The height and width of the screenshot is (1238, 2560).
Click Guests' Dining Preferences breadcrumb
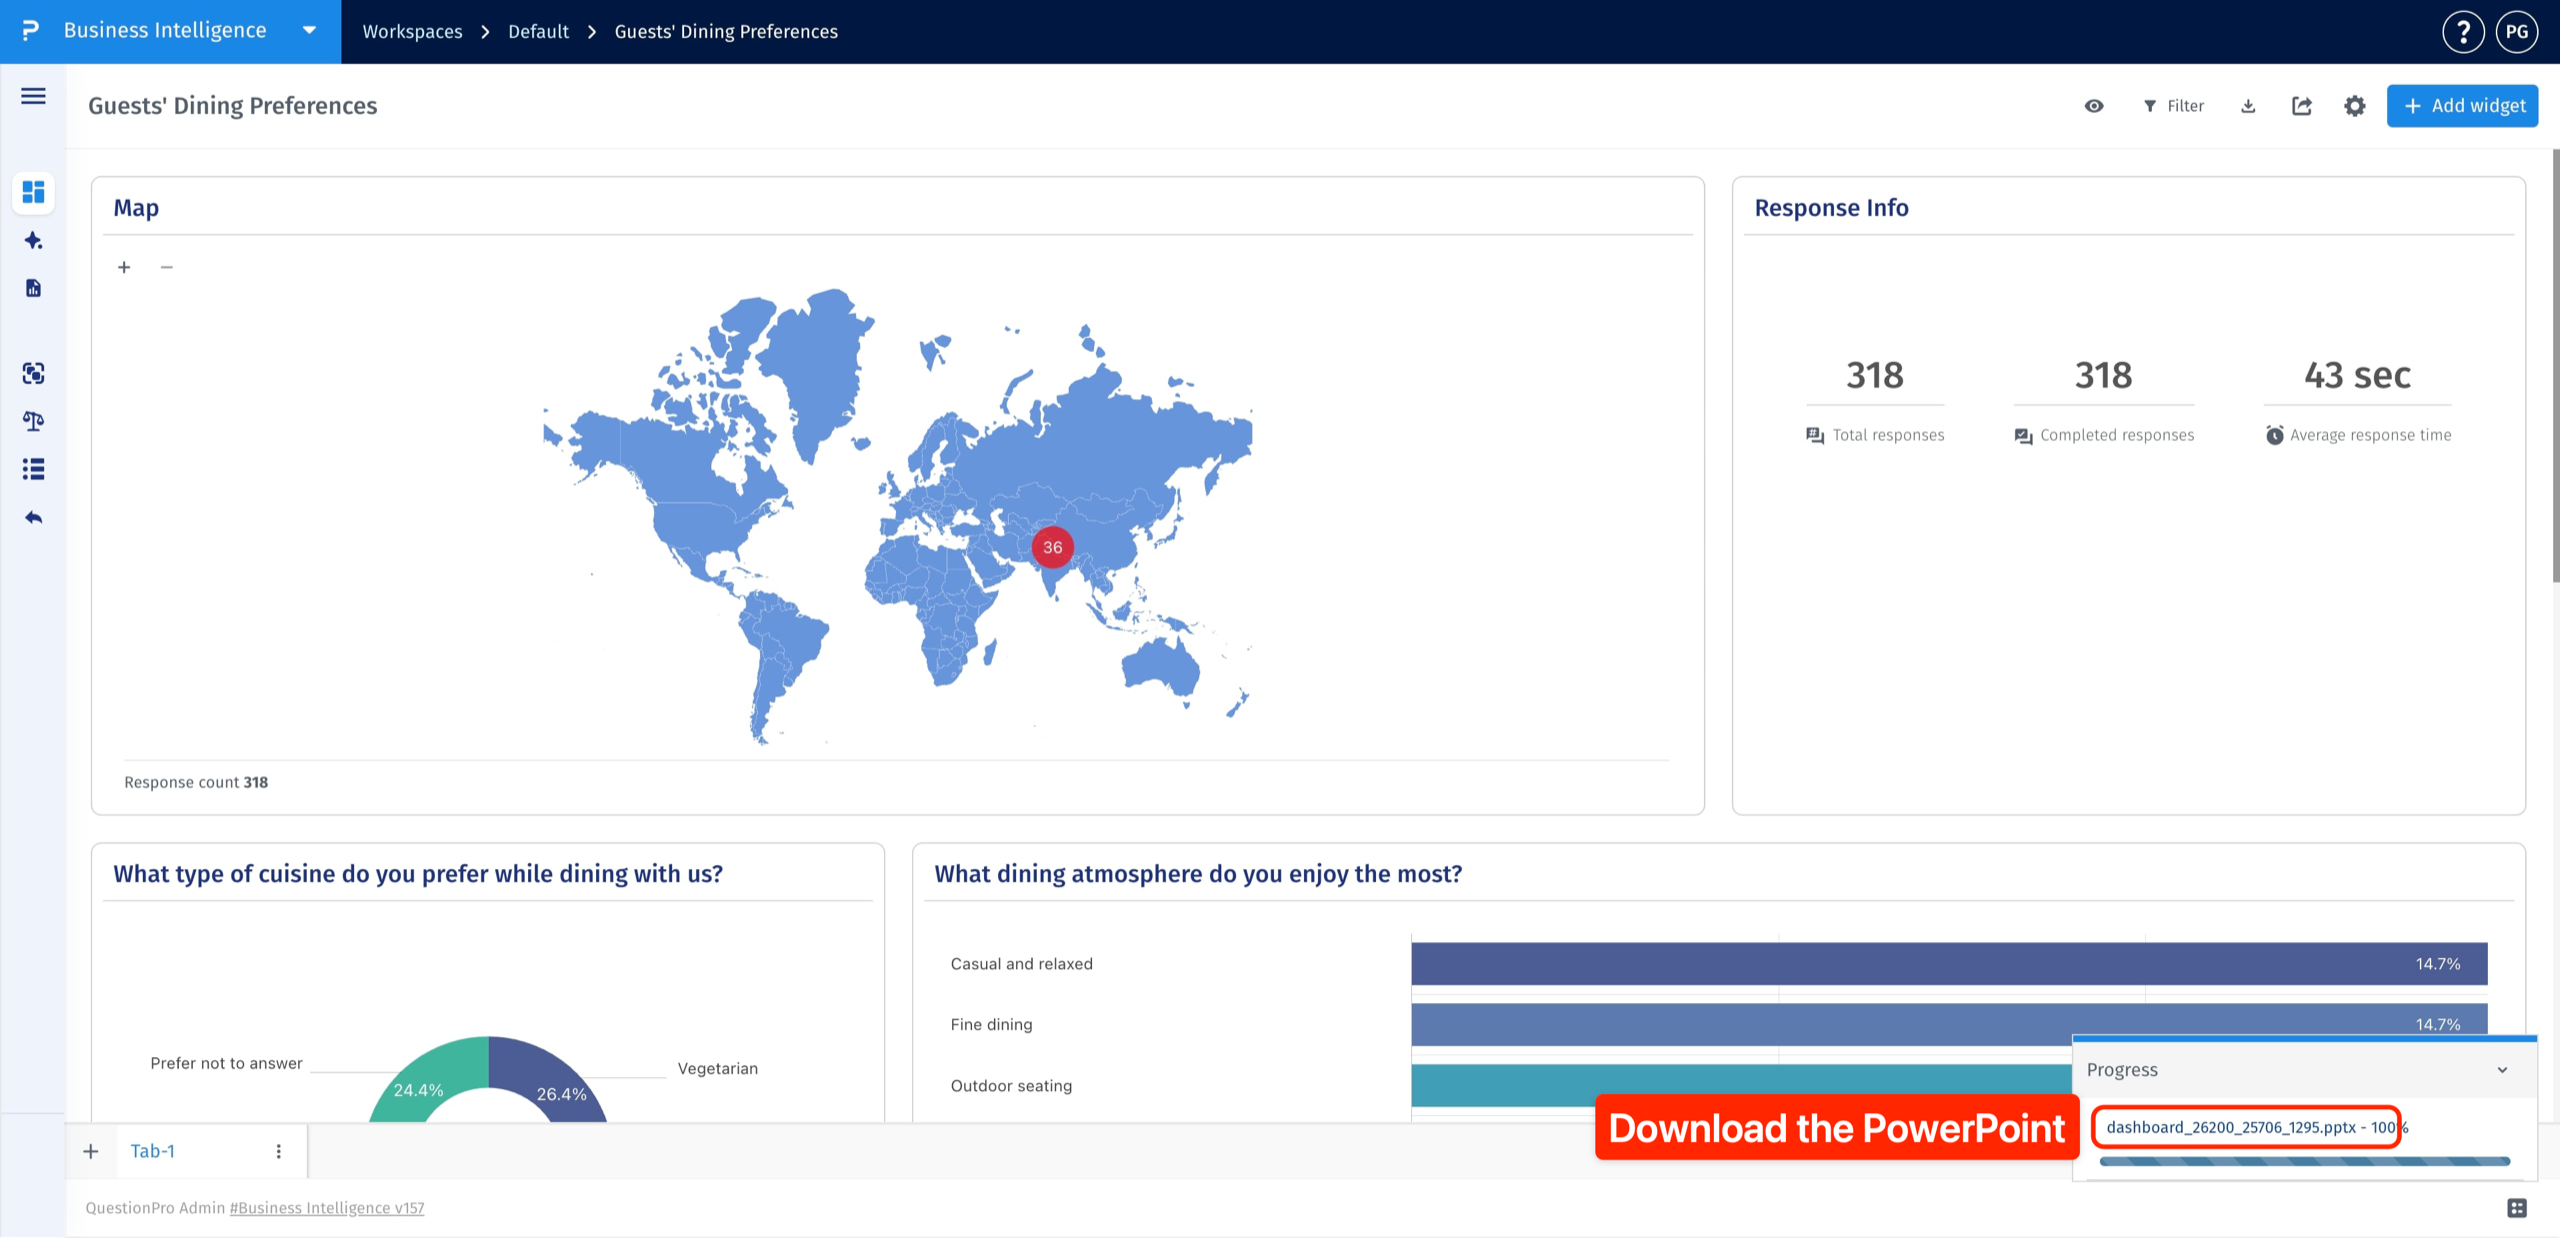click(726, 32)
